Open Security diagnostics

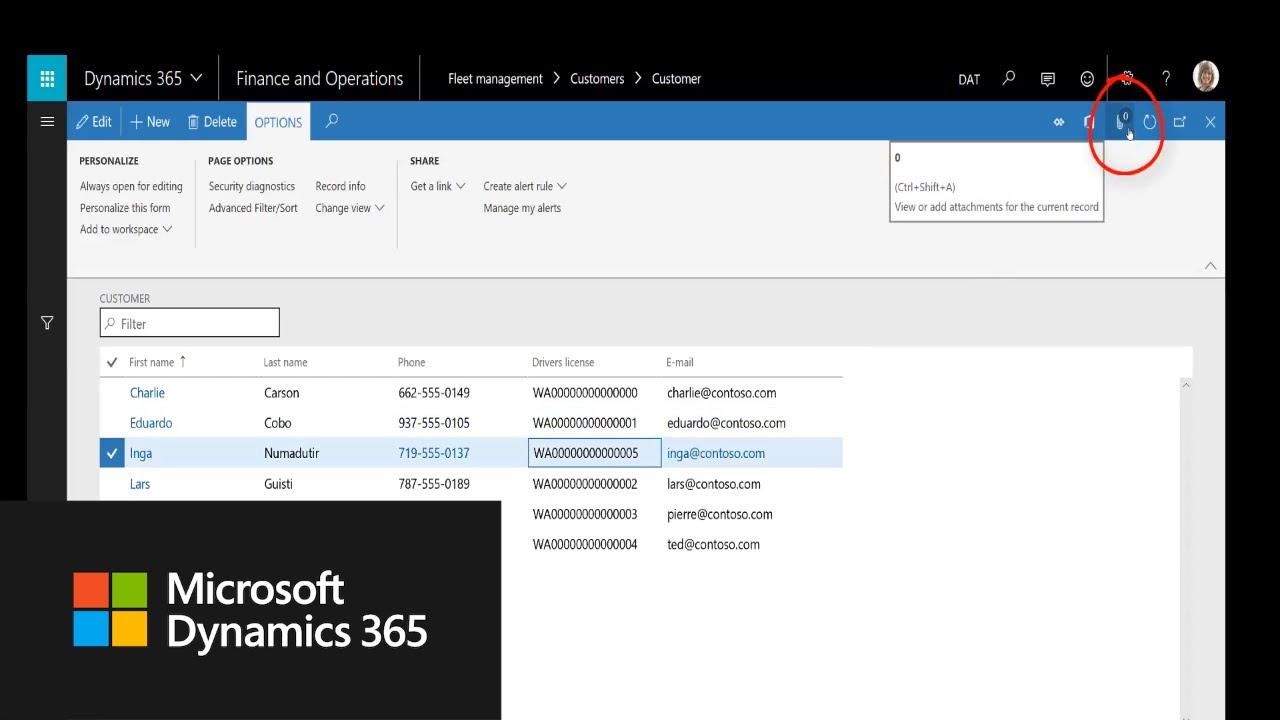coord(252,186)
